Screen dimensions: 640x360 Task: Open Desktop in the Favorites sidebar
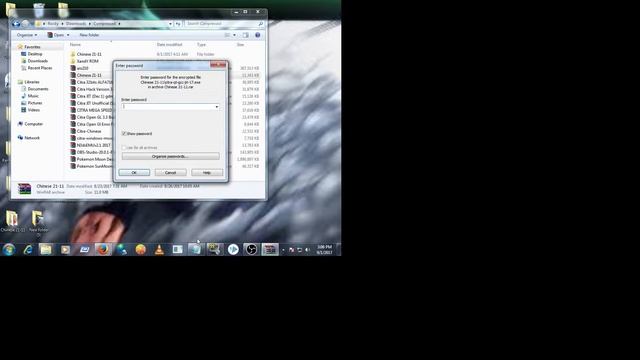[x=35, y=54]
